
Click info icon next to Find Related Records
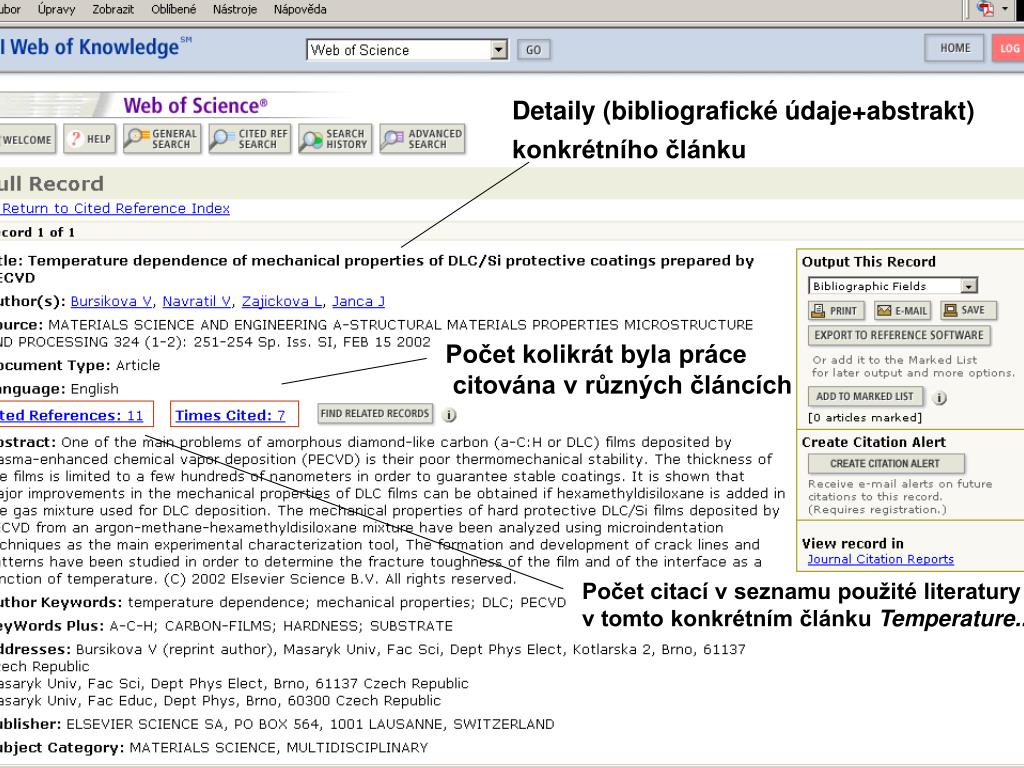449,415
